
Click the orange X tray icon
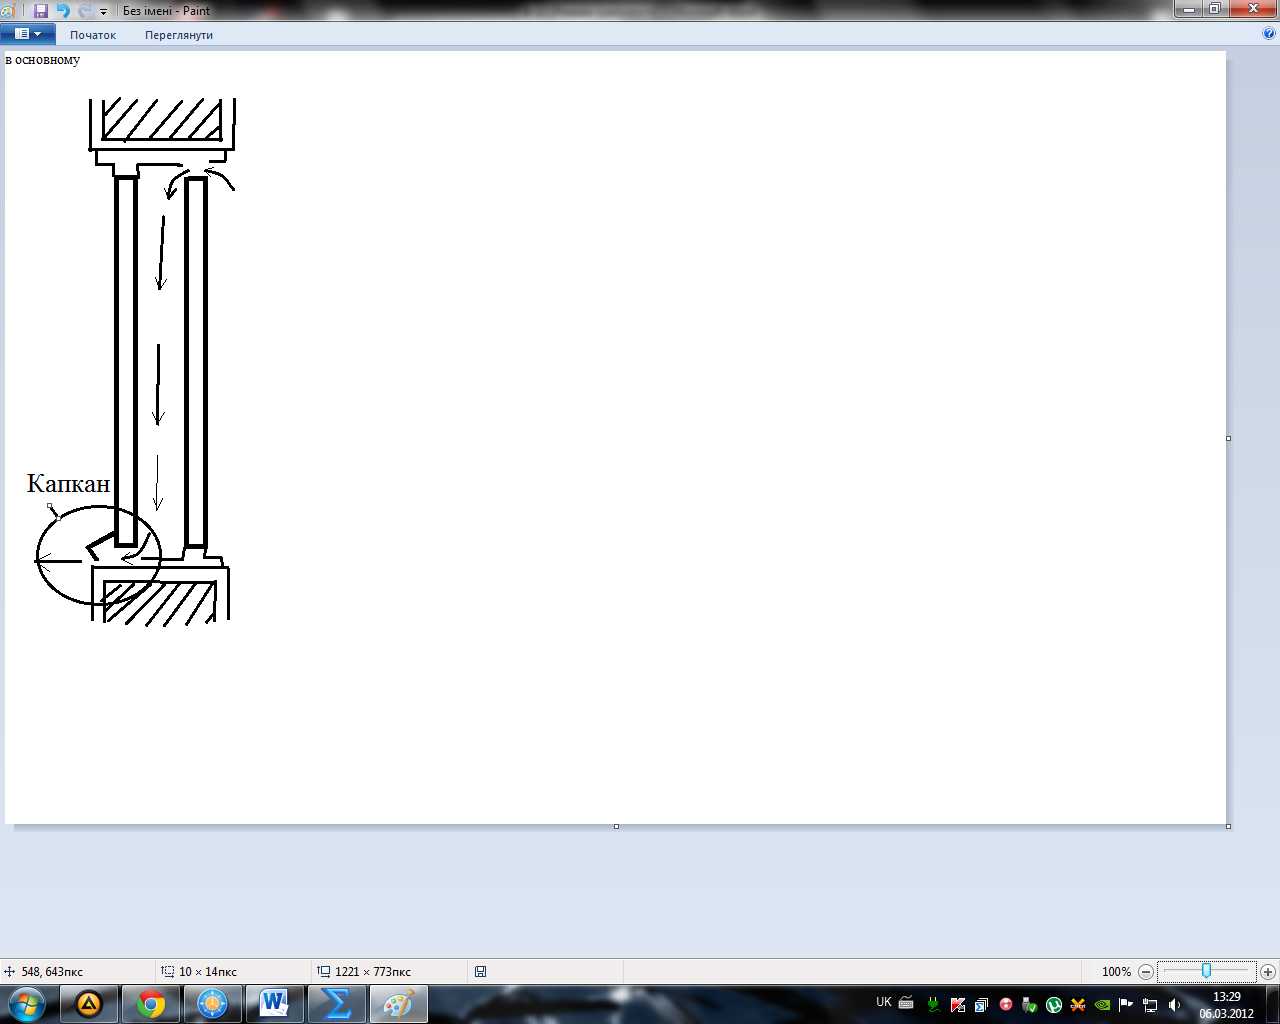pos(1078,1005)
